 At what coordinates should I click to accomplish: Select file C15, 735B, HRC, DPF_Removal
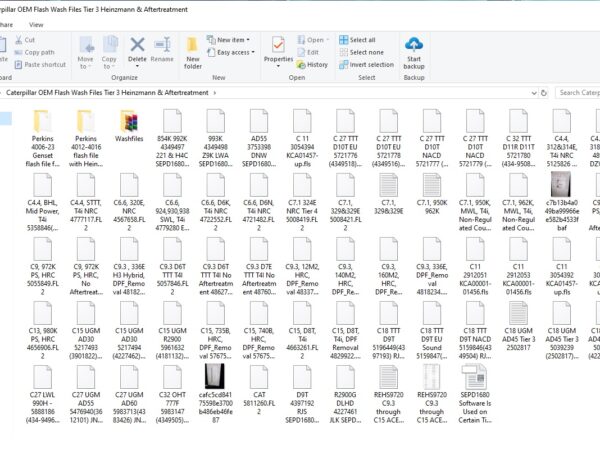[215, 330]
